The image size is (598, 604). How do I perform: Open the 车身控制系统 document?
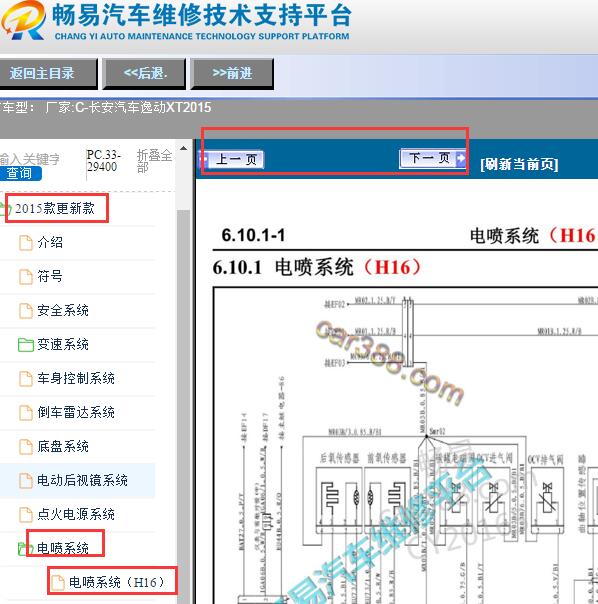point(76,378)
